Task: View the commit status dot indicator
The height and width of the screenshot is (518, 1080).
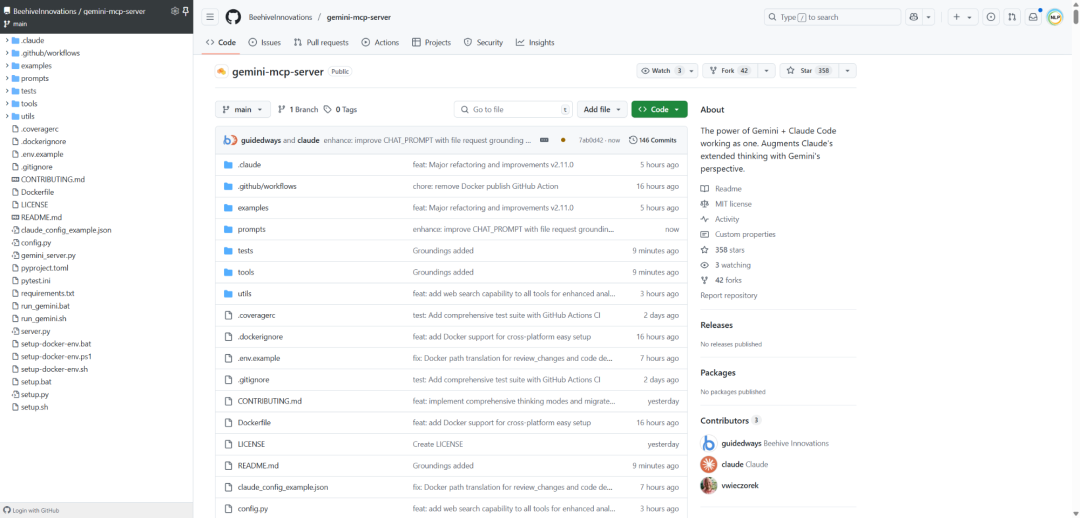Action: click(x=563, y=140)
